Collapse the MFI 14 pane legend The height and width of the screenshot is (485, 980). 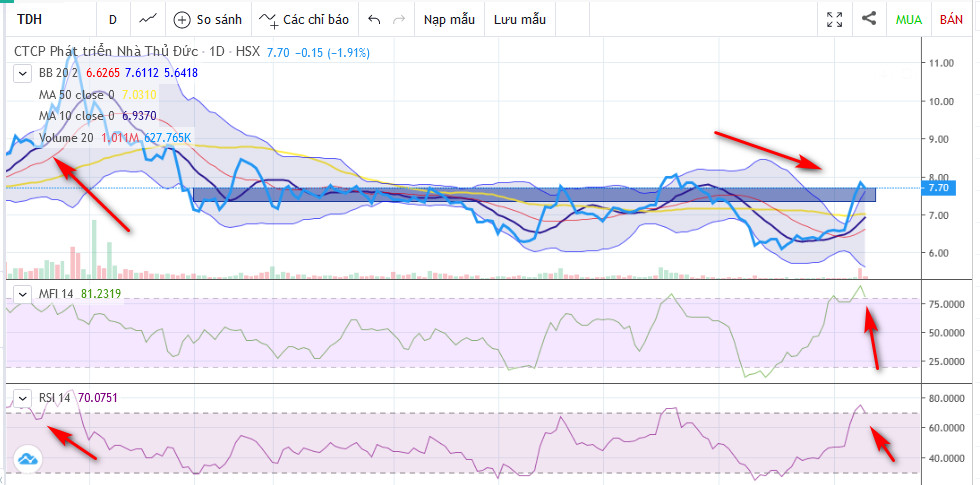point(23,293)
